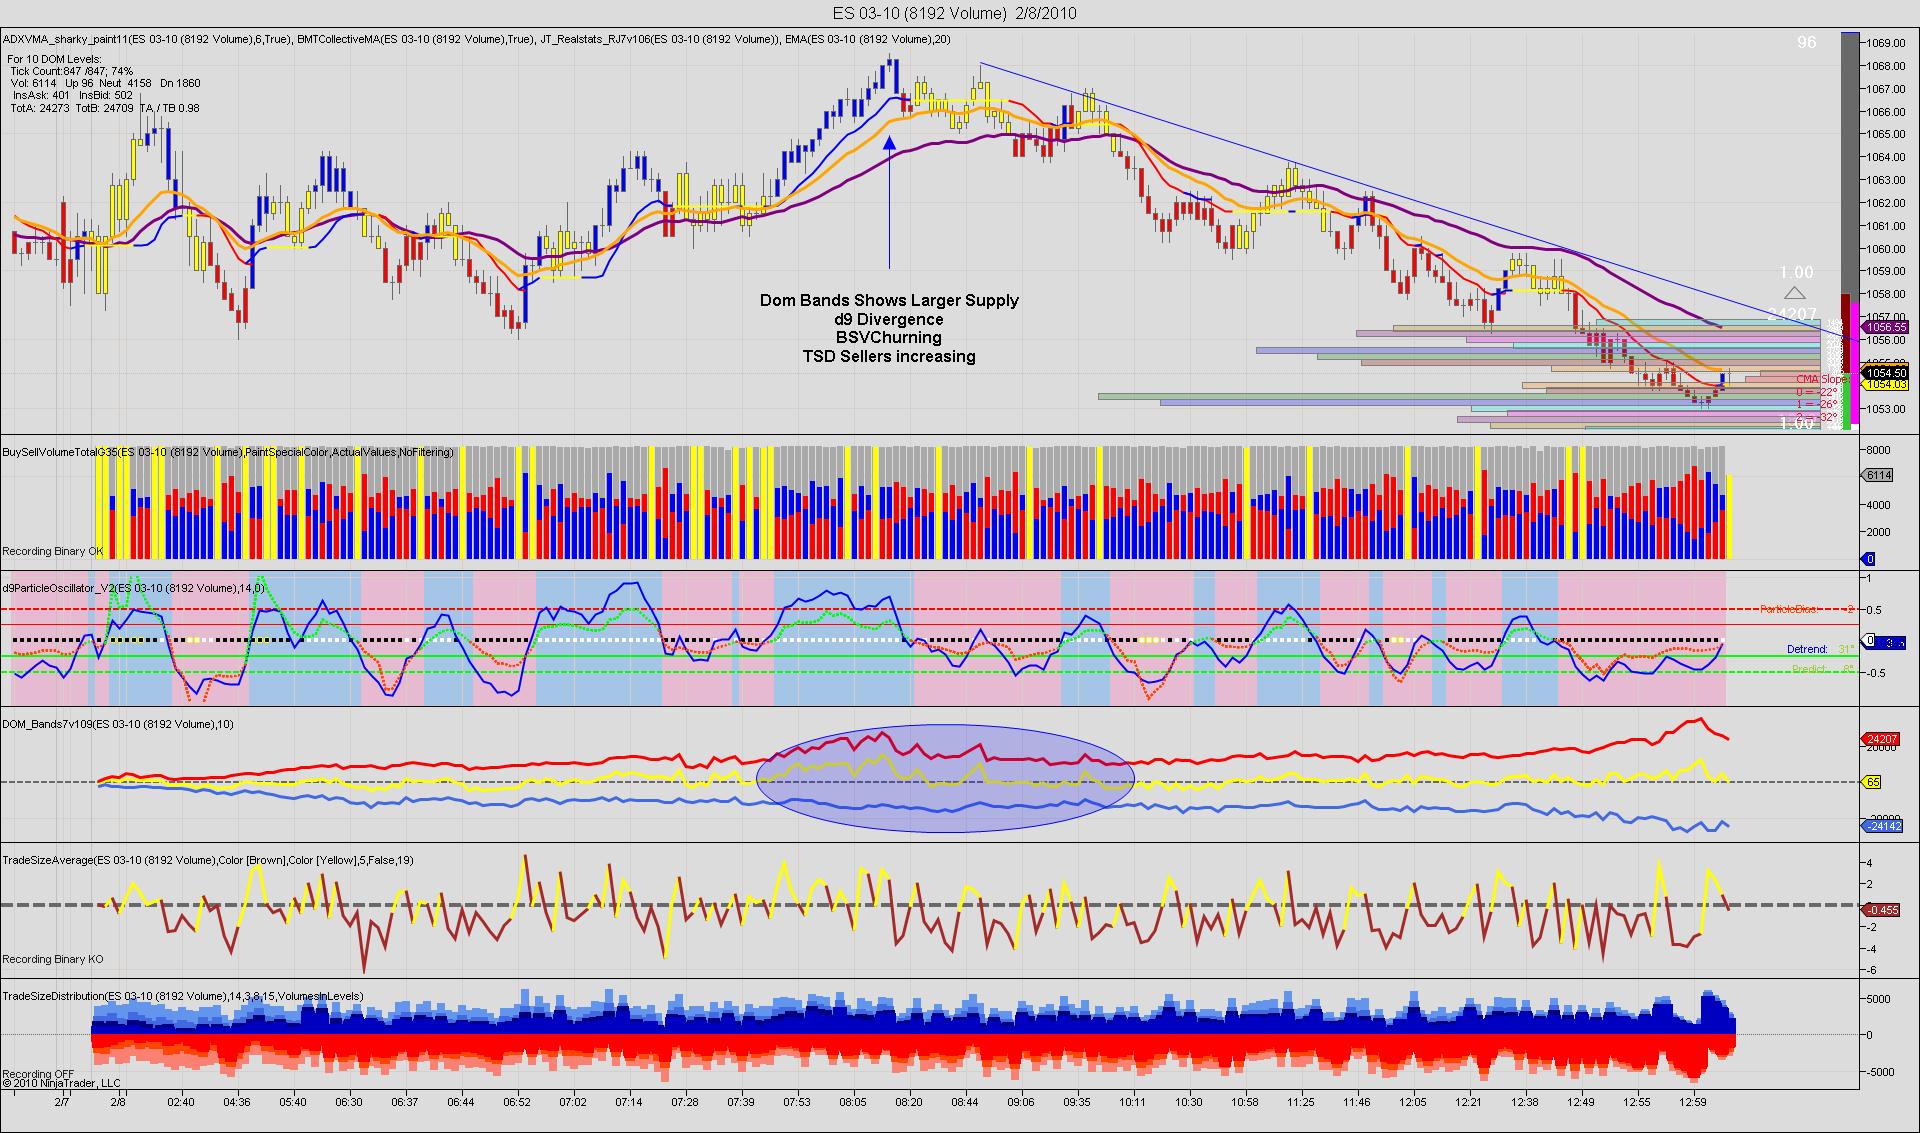1920x1133 pixels.
Task: Click the 12:05 time axis label
Action: click(1413, 1102)
